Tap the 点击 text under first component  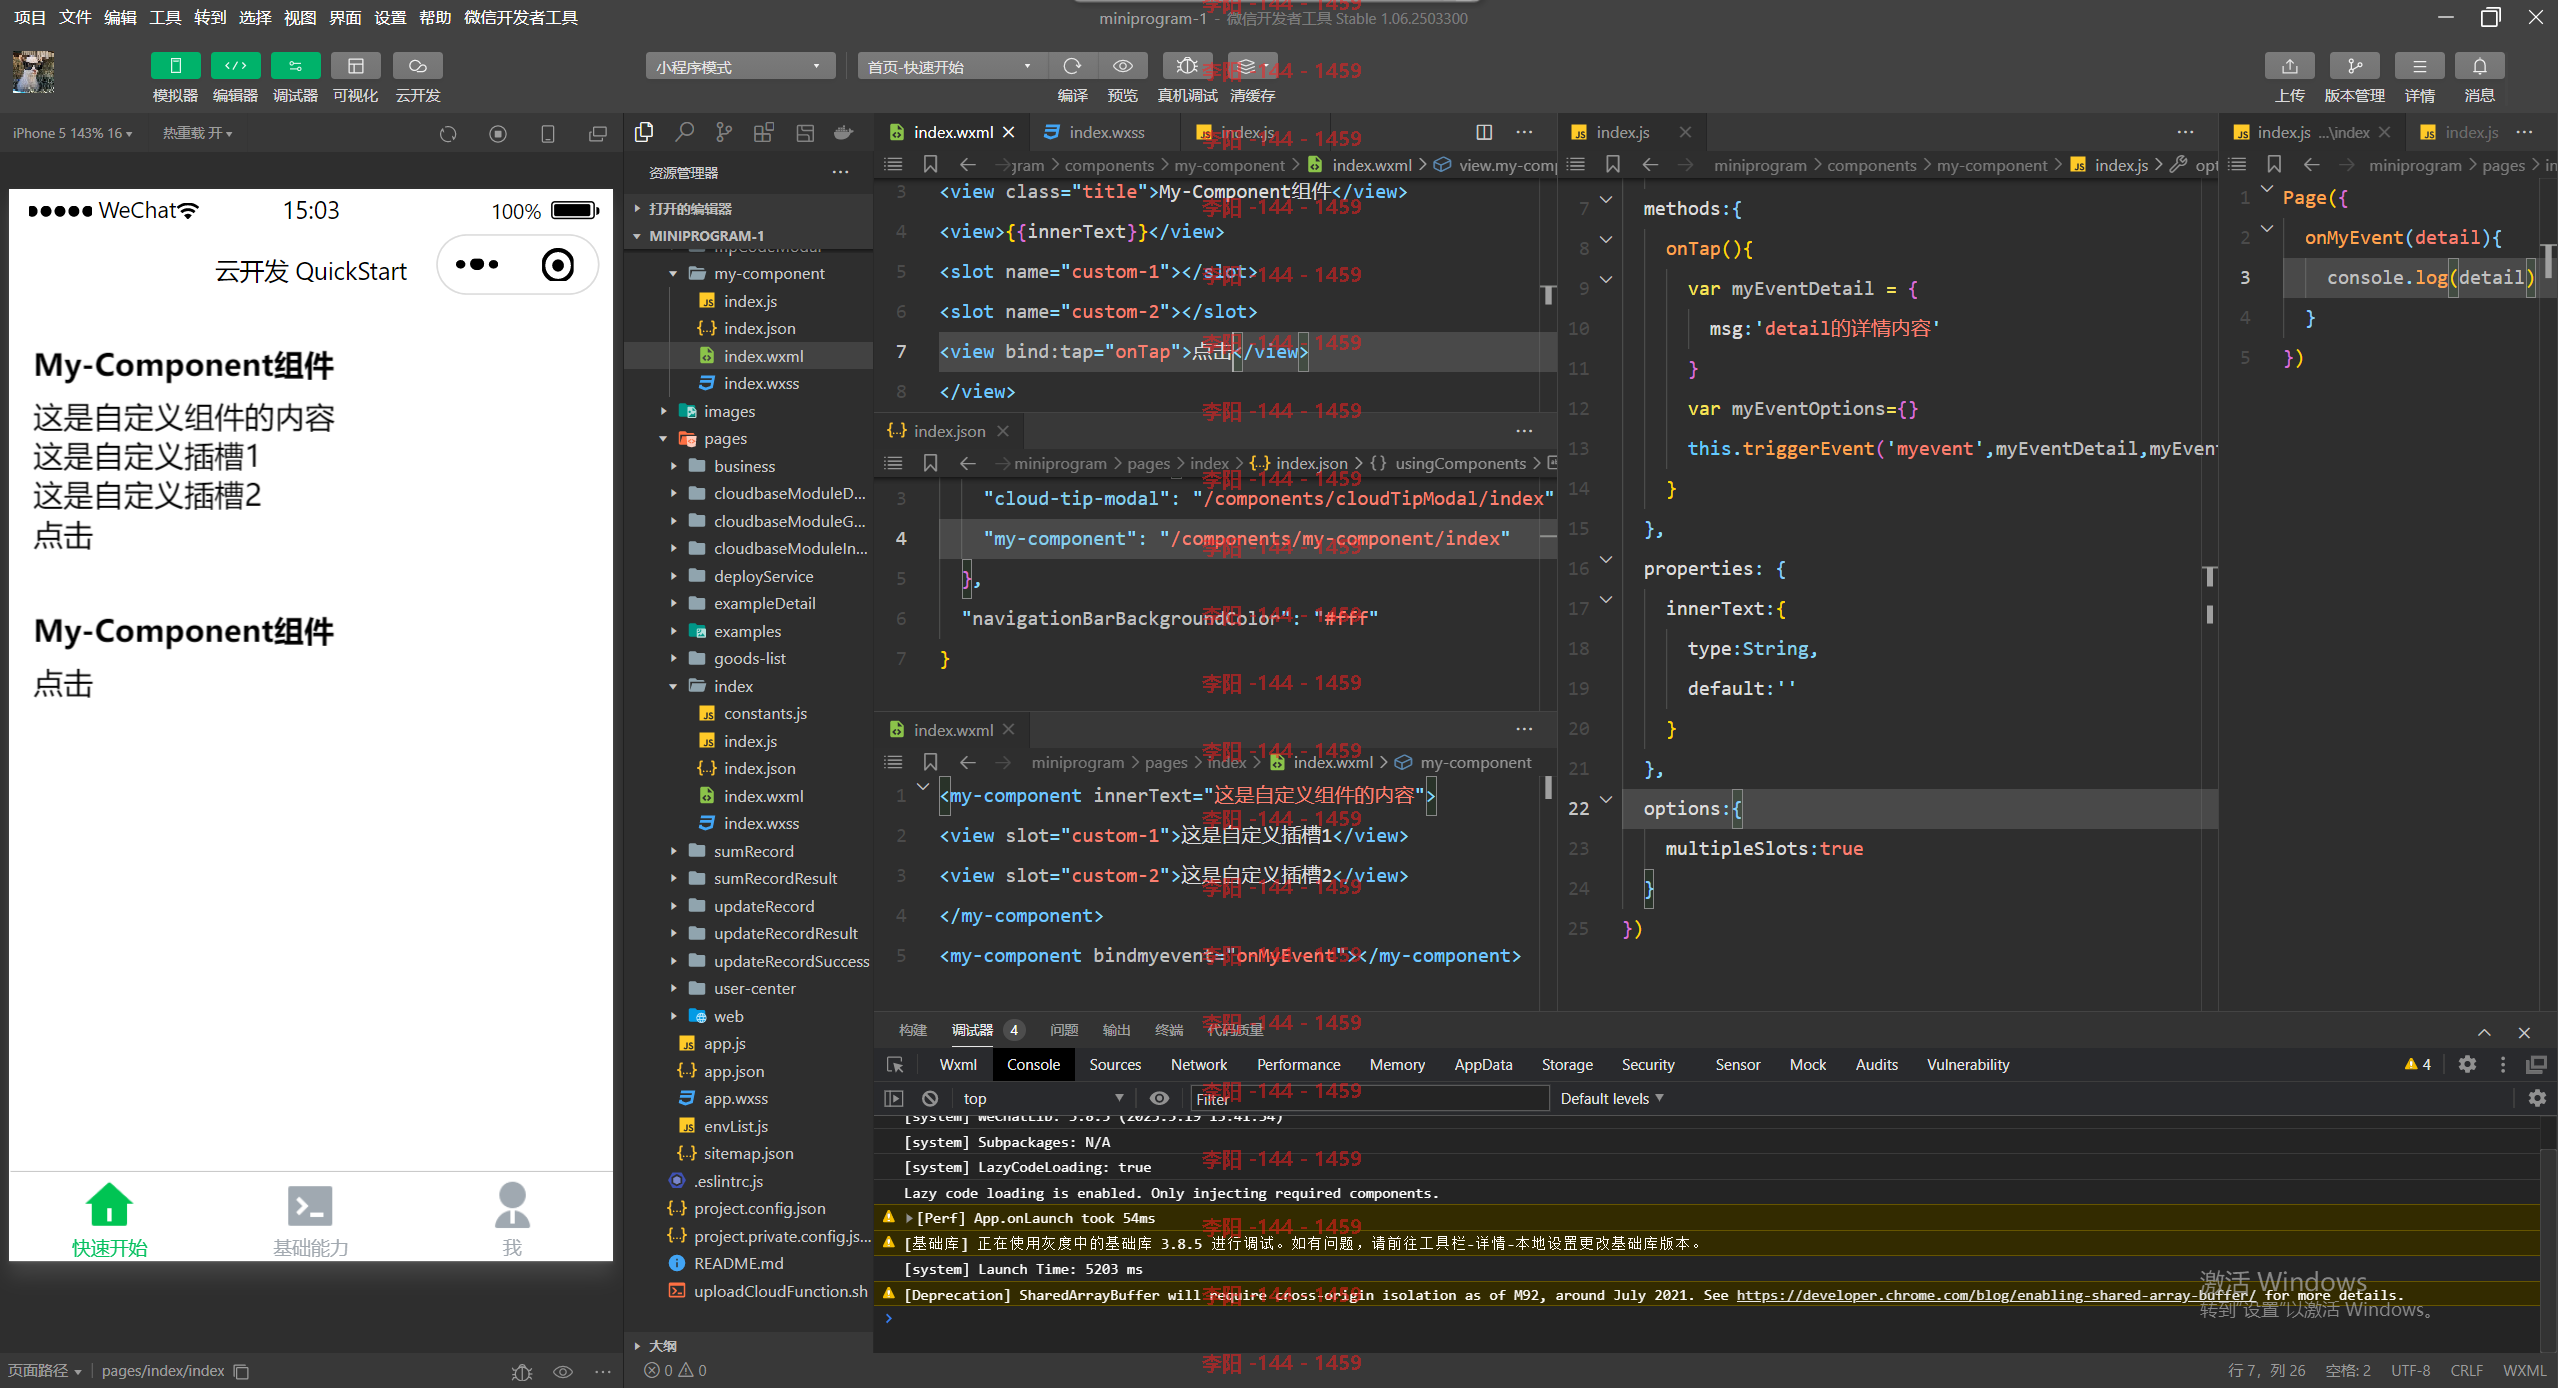tap(63, 536)
